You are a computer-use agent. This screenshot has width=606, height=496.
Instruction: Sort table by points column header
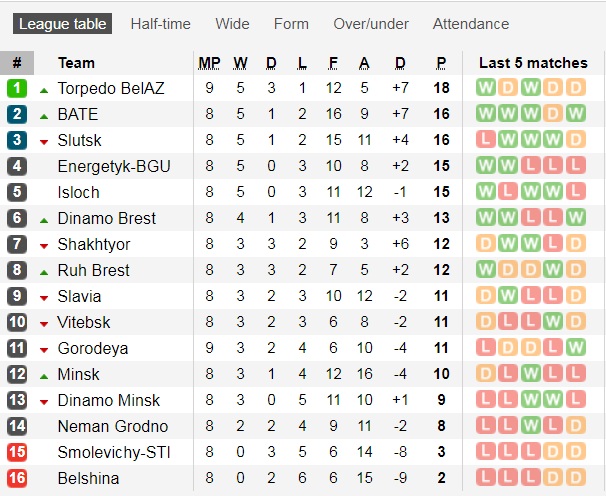[441, 63]
